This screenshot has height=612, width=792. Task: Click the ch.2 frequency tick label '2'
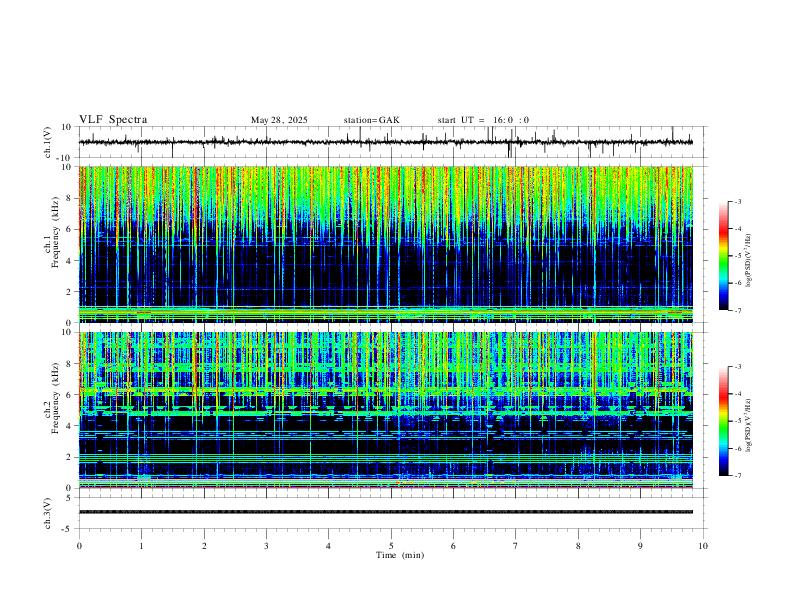[x=70, y=457]
